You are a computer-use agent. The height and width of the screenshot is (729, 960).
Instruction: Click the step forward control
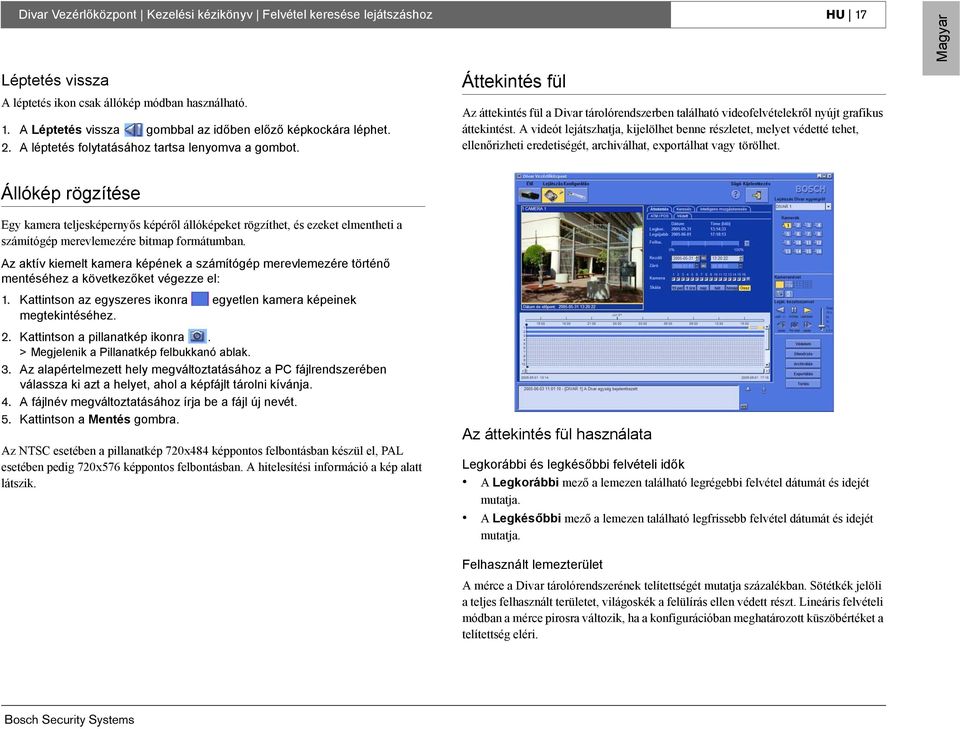click(808, 325)
